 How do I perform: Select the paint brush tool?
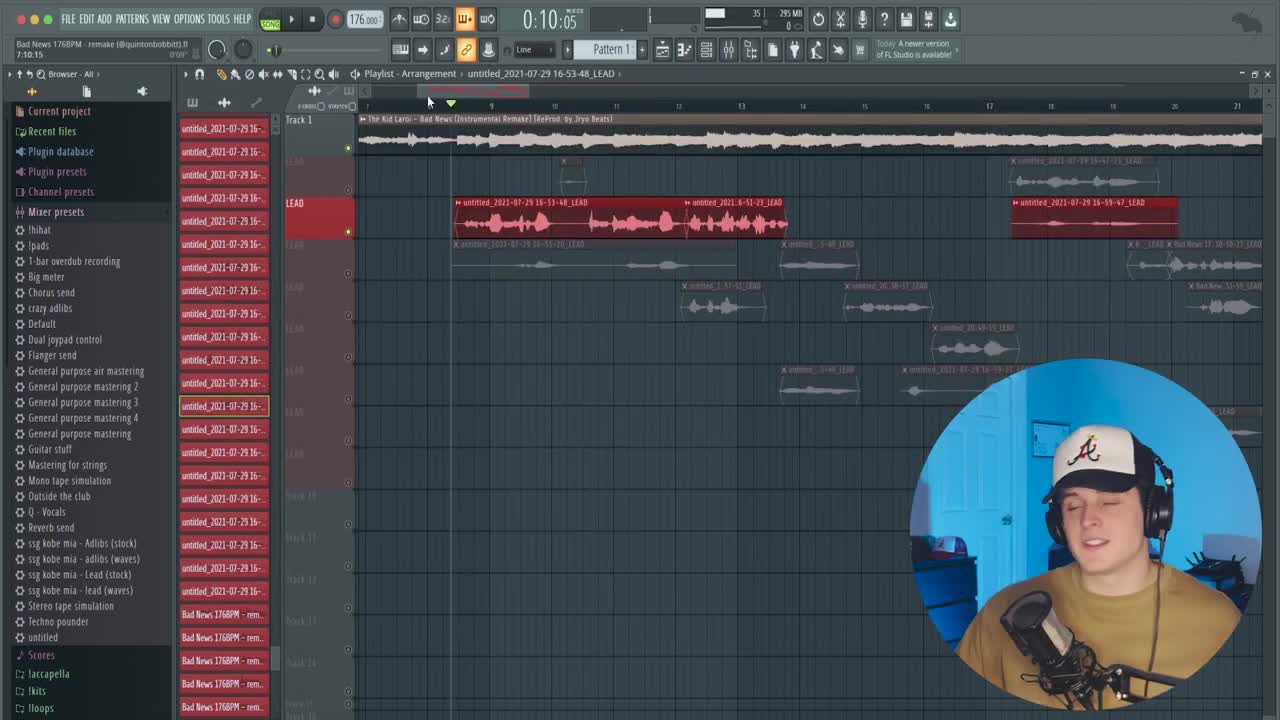point(235,74)
